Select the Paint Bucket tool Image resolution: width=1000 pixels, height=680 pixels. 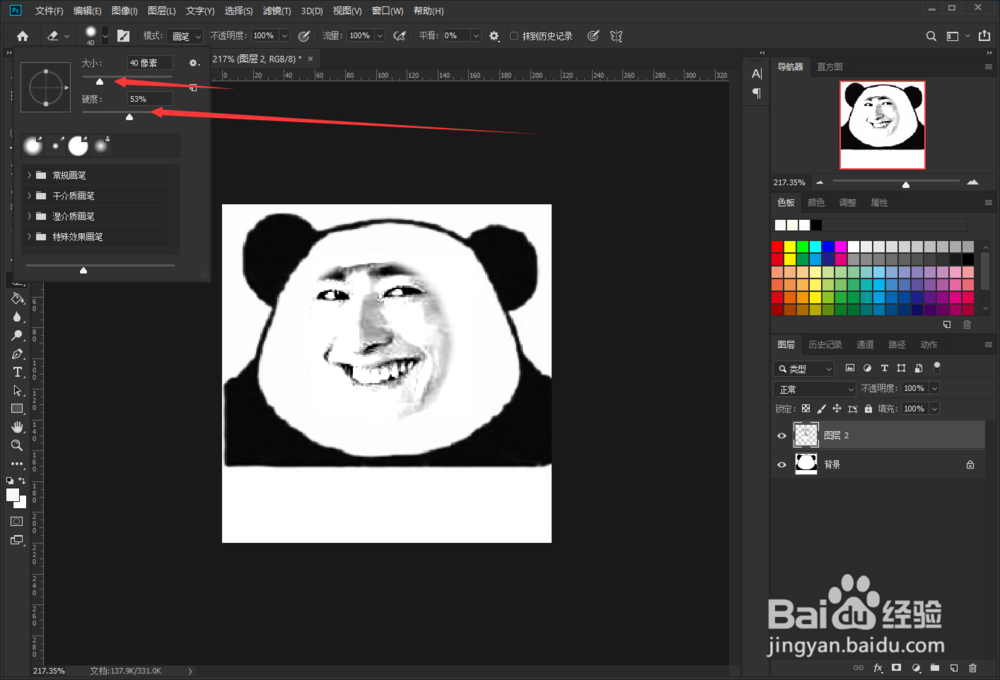(x=17, y=299)
